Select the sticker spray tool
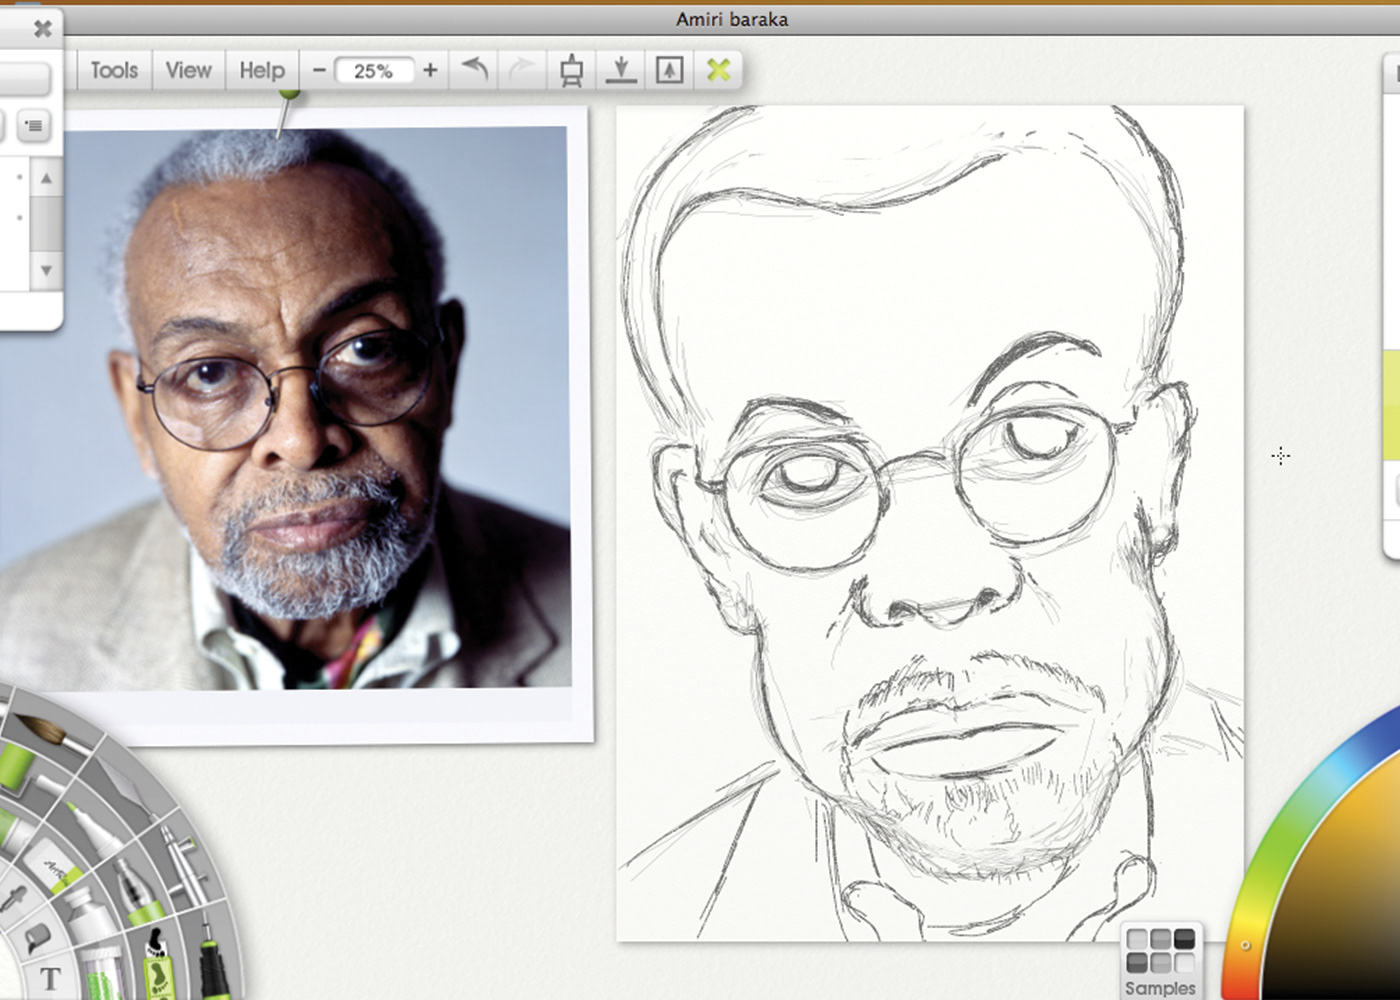 [158, 965]
